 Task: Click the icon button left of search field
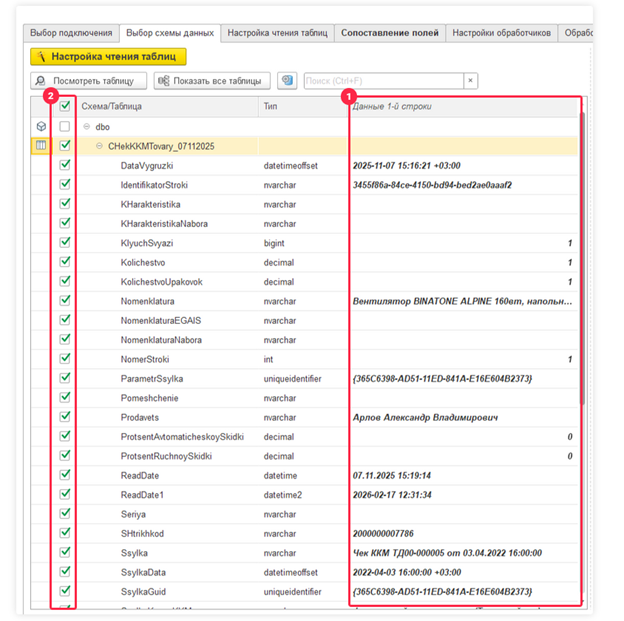288,81
